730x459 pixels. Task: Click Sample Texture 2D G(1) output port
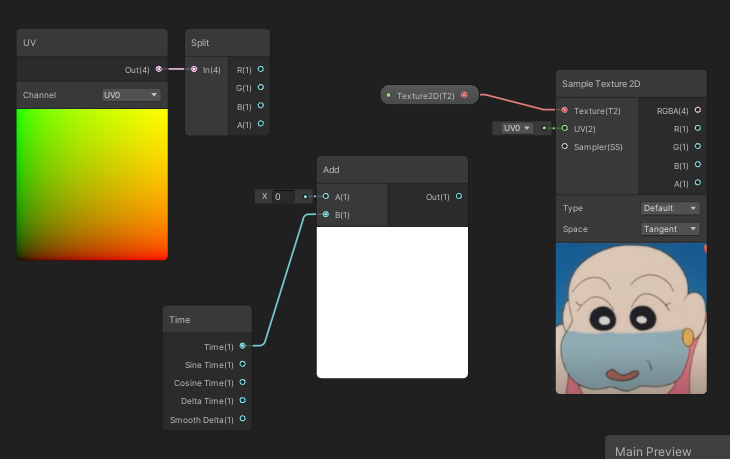click(697, 146)
